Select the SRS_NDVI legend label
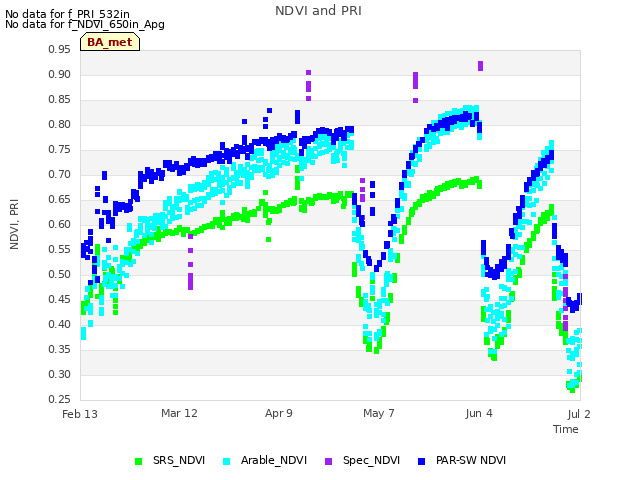 [x=179, y=460]
